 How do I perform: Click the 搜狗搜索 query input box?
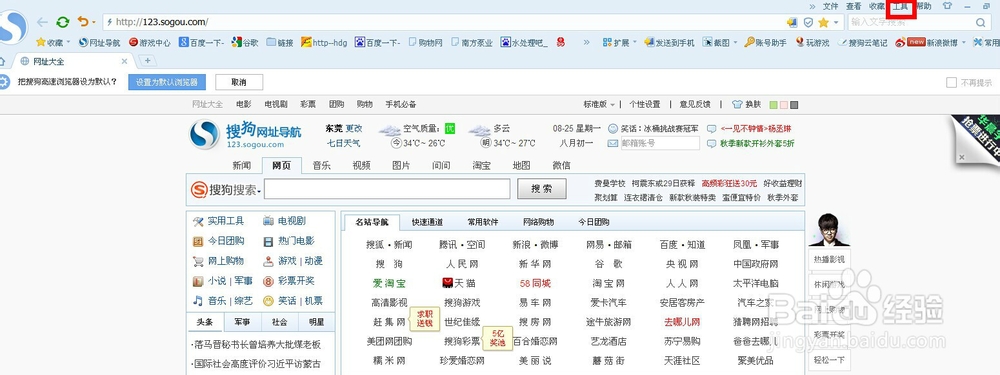pyautogui.click(x=387, y=189)
